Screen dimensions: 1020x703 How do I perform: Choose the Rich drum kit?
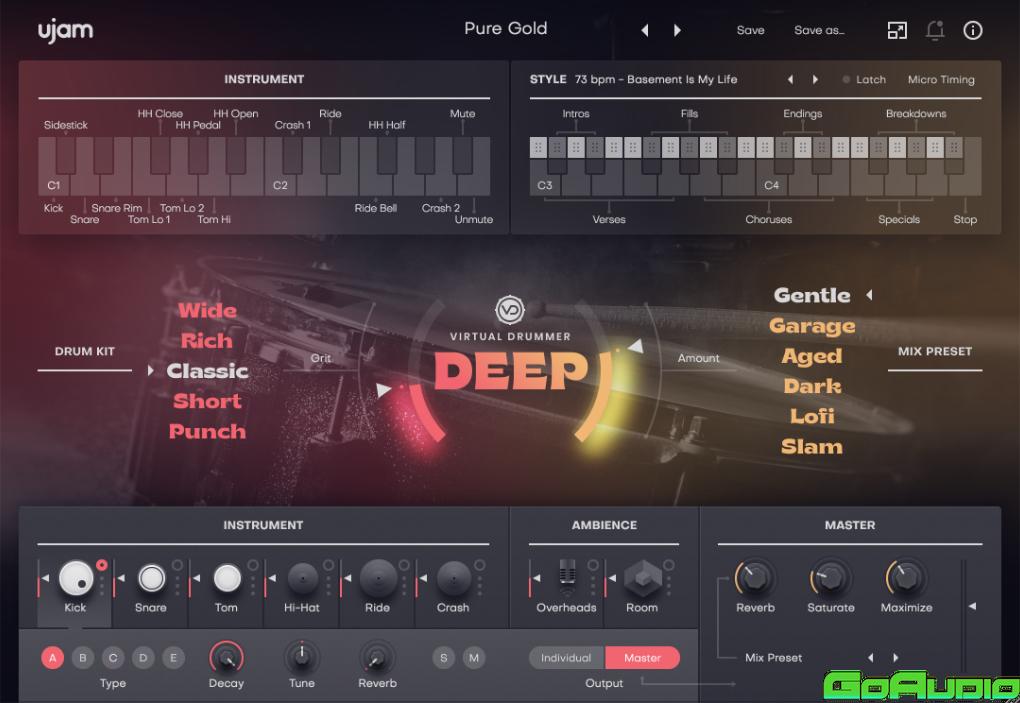coord(206,340)
